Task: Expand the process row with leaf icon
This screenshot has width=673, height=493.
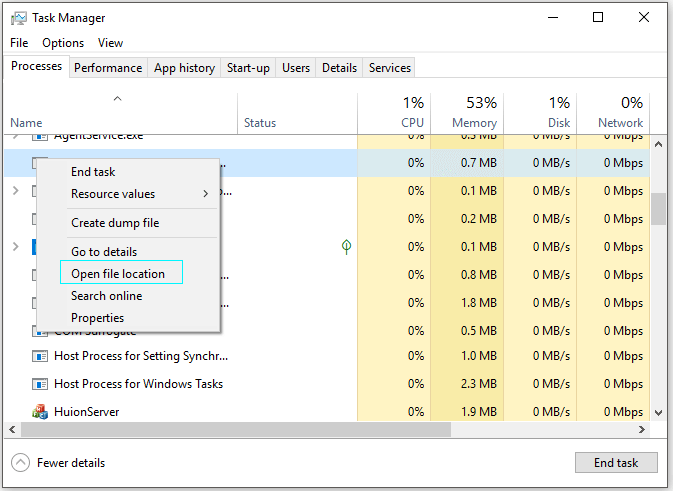Action: pyautogui.click(x=15, y=247)
